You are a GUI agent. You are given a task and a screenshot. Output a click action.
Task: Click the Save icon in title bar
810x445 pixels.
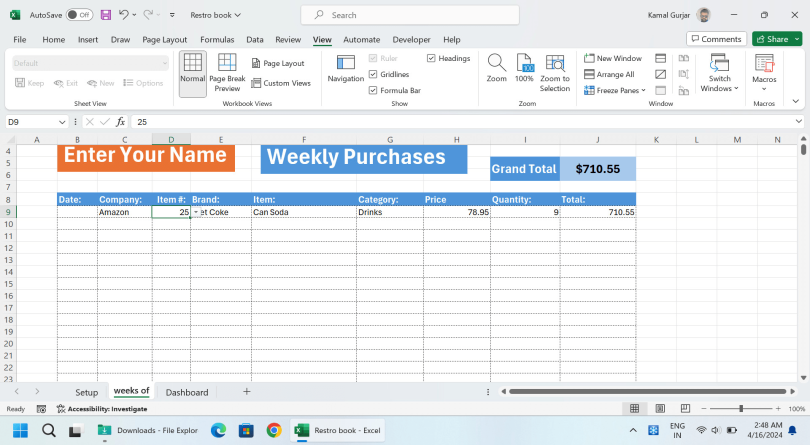click(x=105, y=15)
